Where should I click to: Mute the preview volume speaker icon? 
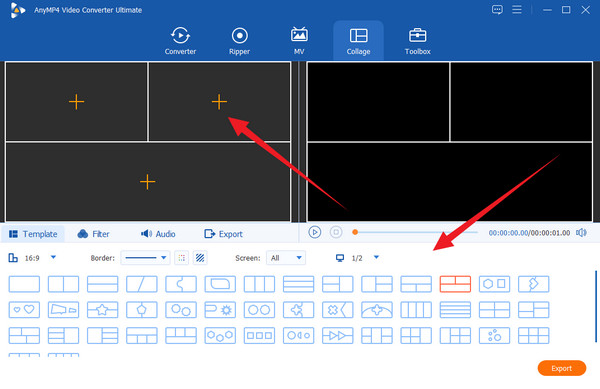(581, 233)
